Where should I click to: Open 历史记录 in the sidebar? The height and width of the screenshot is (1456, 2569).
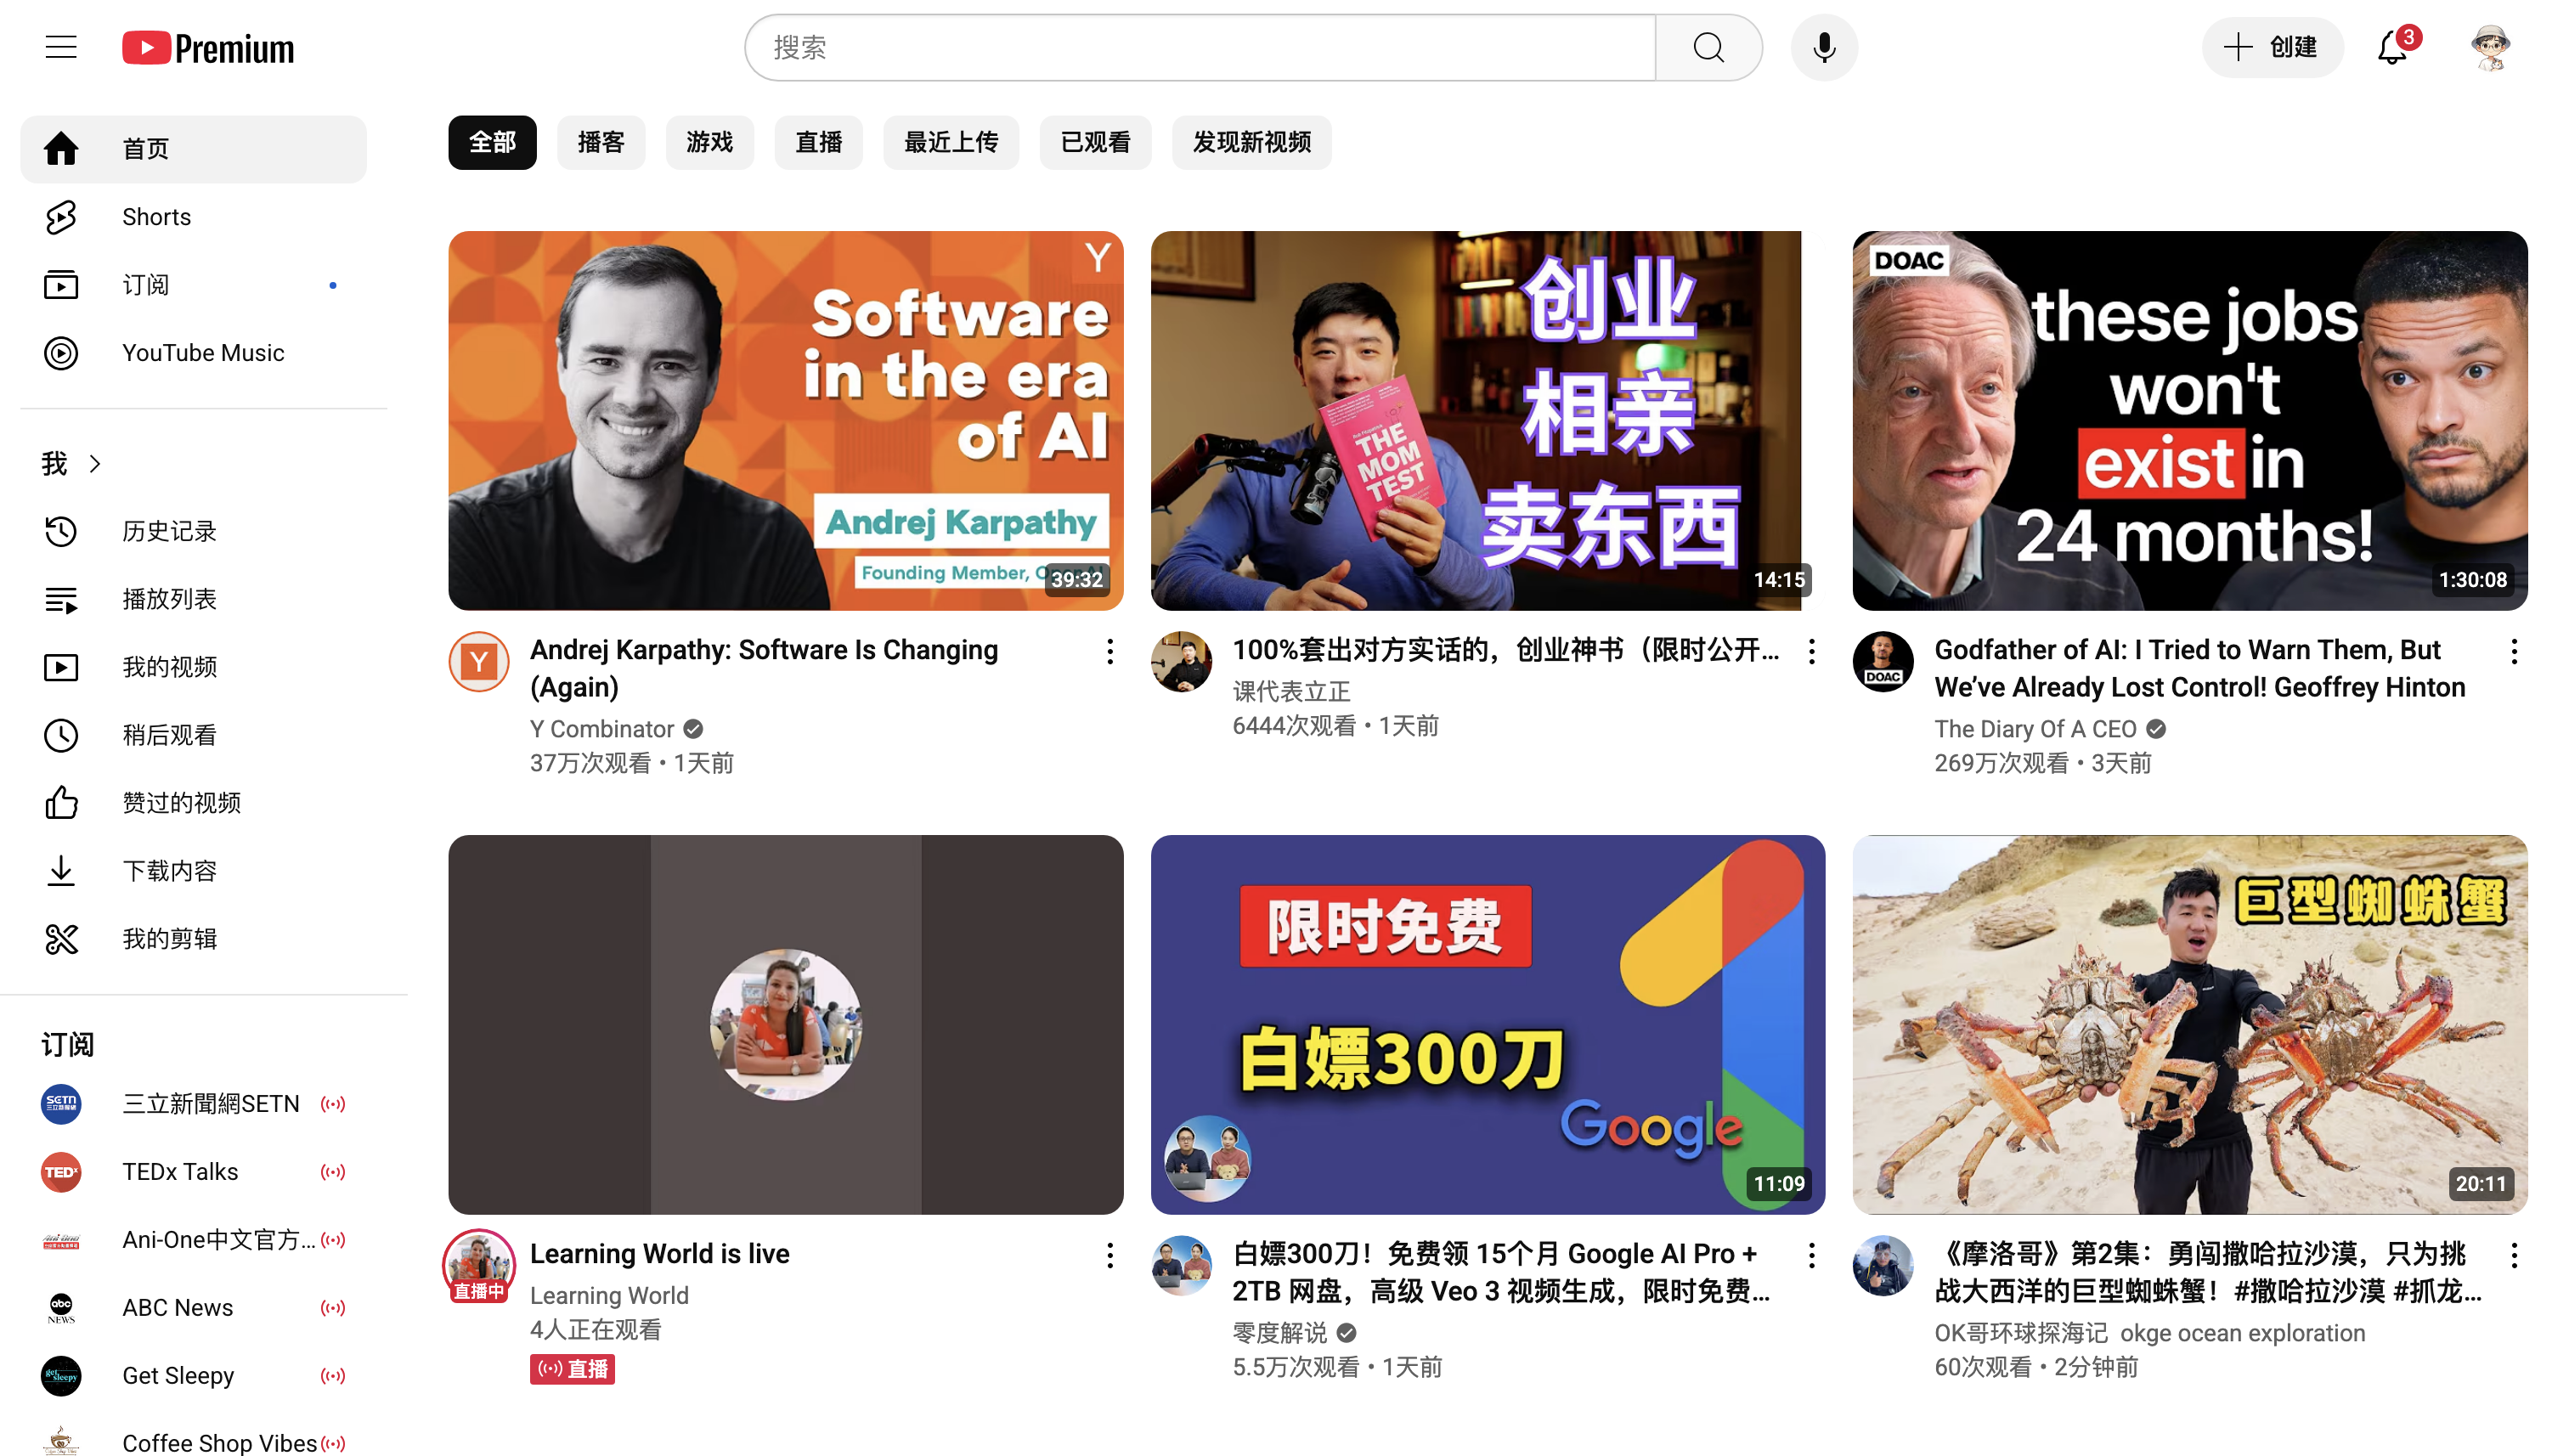193,531
